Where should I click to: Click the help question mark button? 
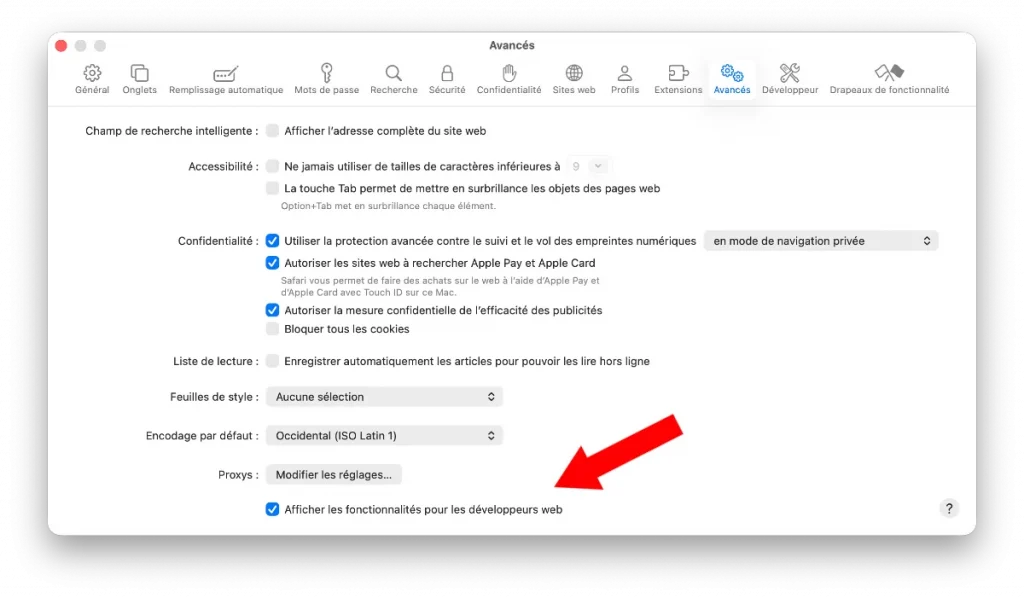[x=948, y=508]
